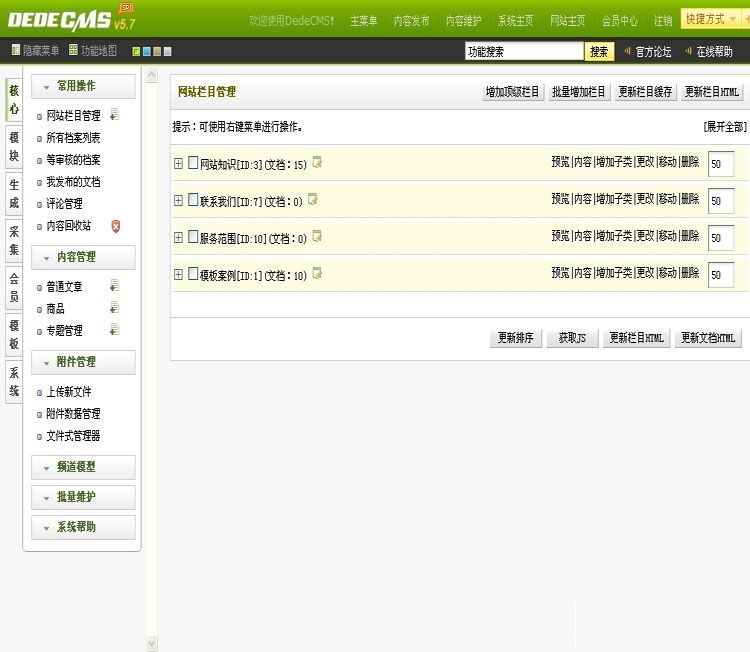Open the 快捷方式 dropdown
The width and height of the screenshot is (750, 652).
tap(710, 19)
